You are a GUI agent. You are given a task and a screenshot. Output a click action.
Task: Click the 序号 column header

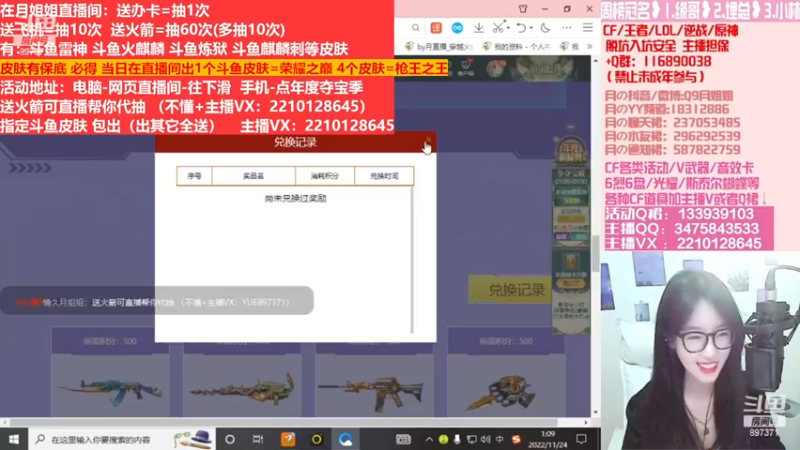[x=194, y=176]
